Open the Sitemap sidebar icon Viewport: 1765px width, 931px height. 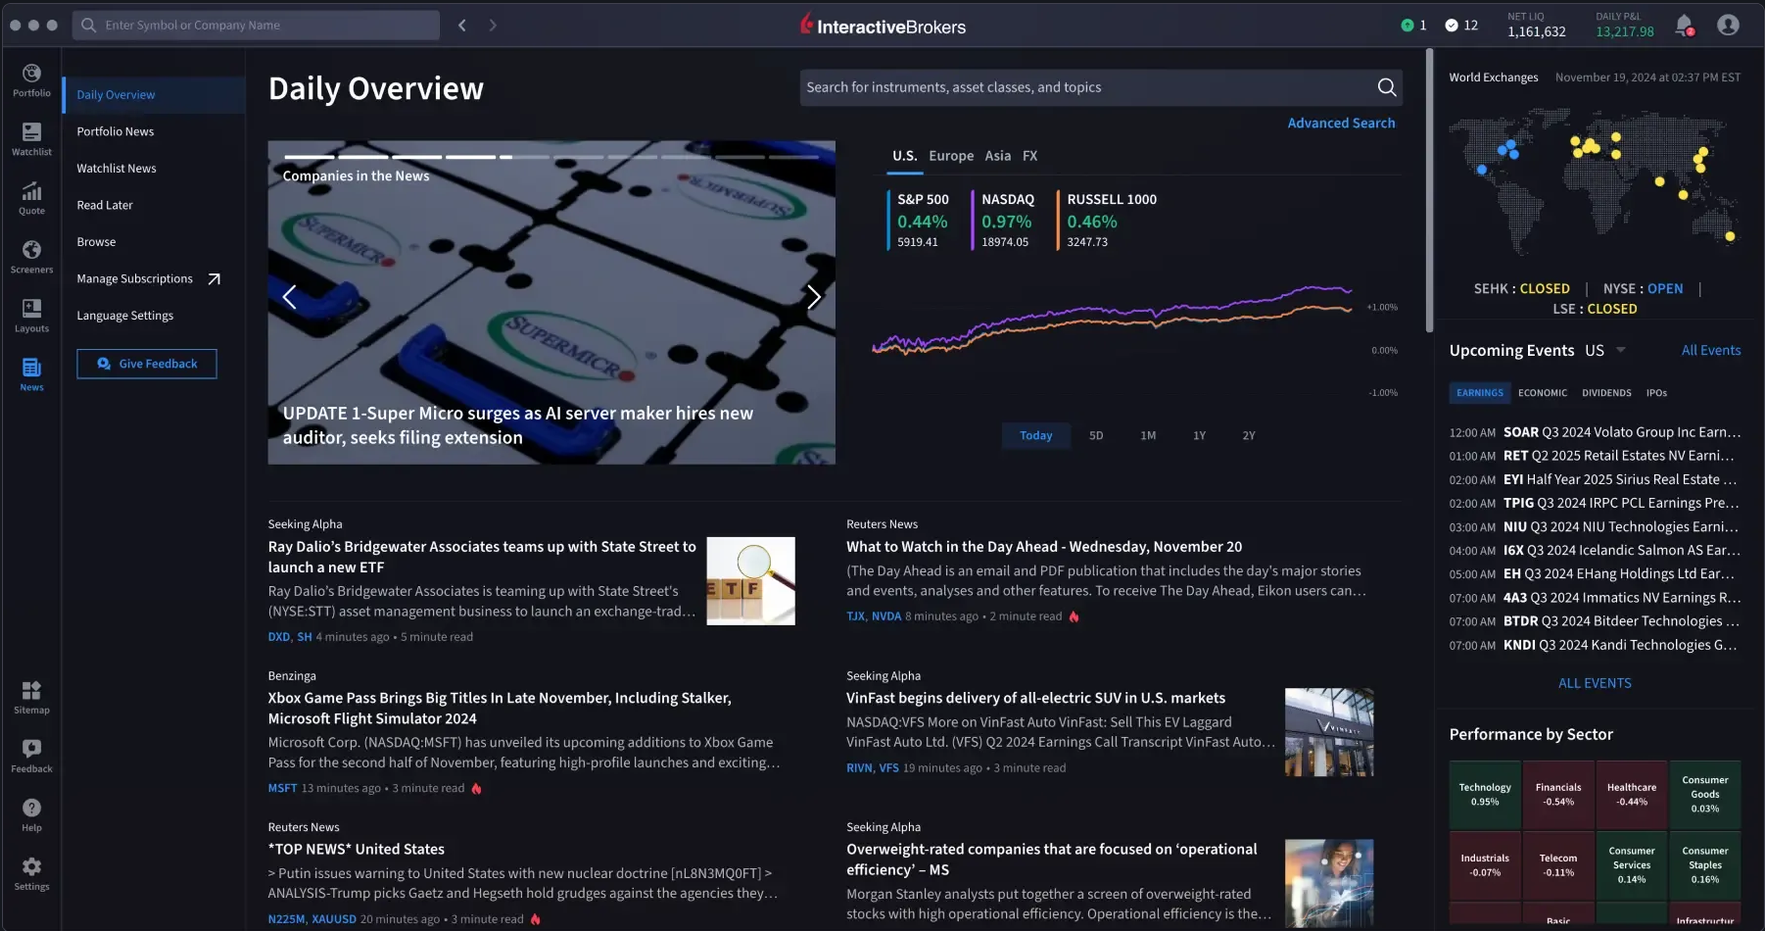click(x=31, y=698)
